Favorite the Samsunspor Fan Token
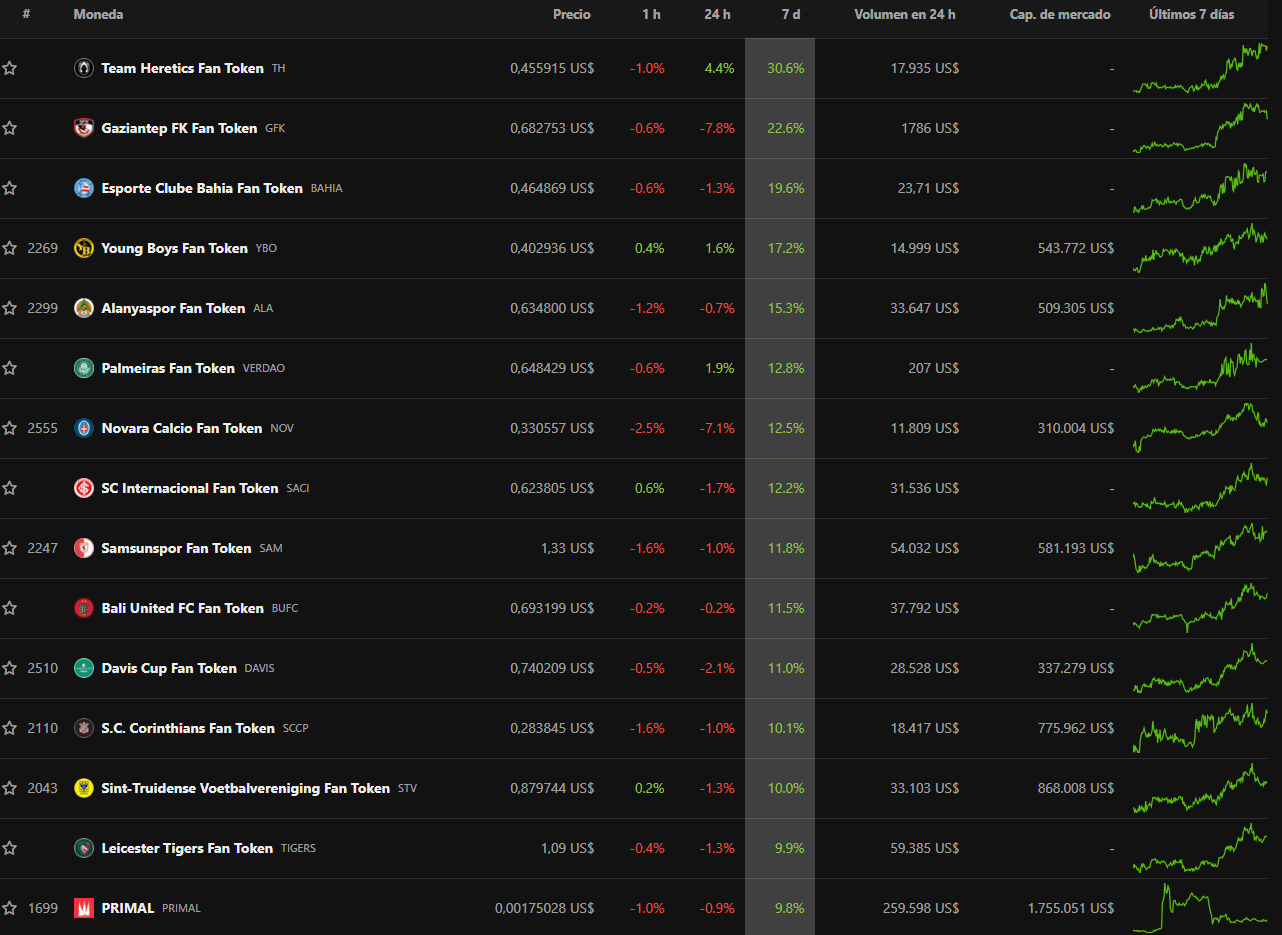 10,548
